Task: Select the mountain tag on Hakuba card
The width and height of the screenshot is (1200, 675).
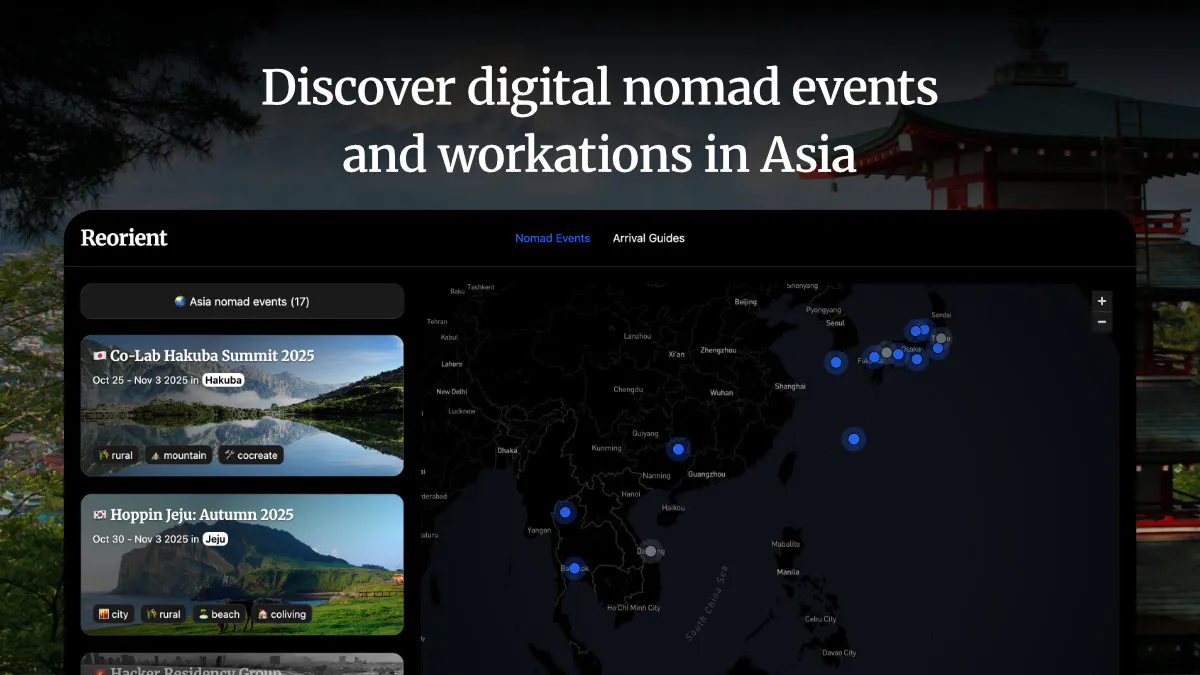Action: pos(179,455)
